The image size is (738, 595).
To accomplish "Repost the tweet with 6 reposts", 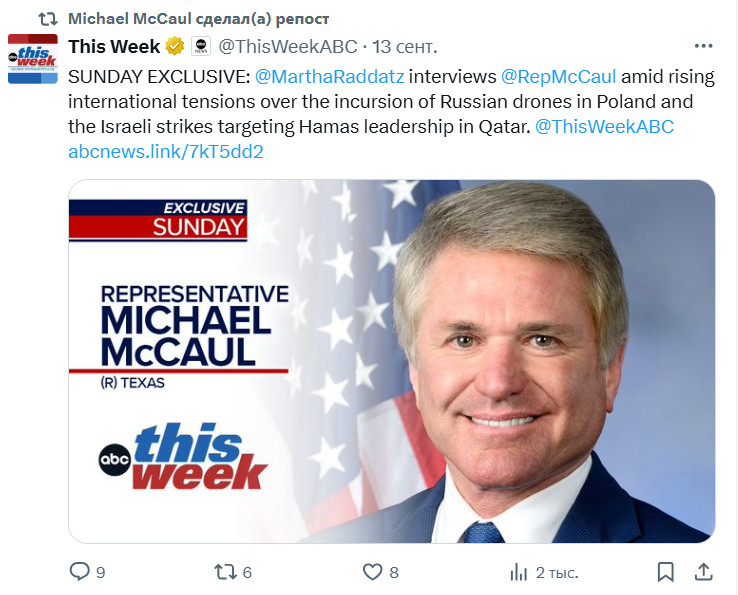I will pos(226,571).
